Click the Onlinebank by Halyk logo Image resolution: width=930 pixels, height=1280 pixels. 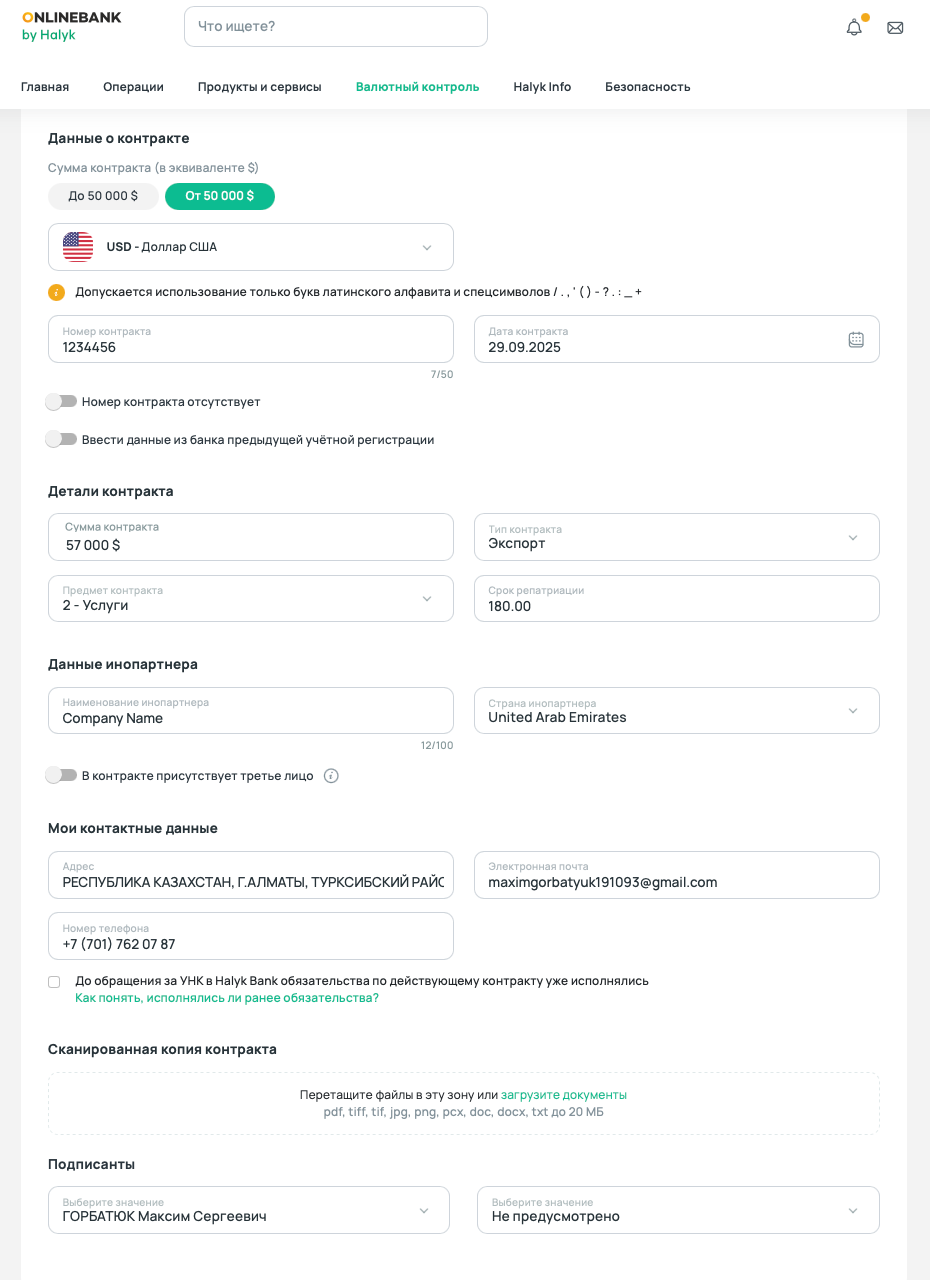tap(71, 26)
